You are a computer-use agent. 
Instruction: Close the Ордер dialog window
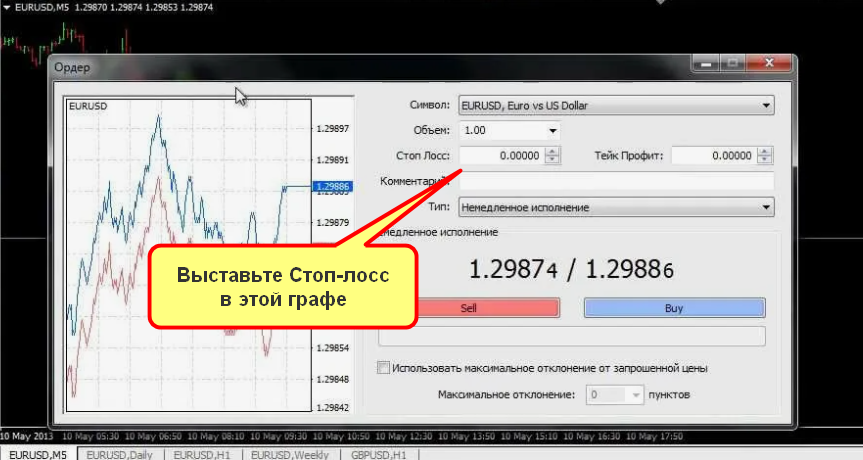(769, 63)
